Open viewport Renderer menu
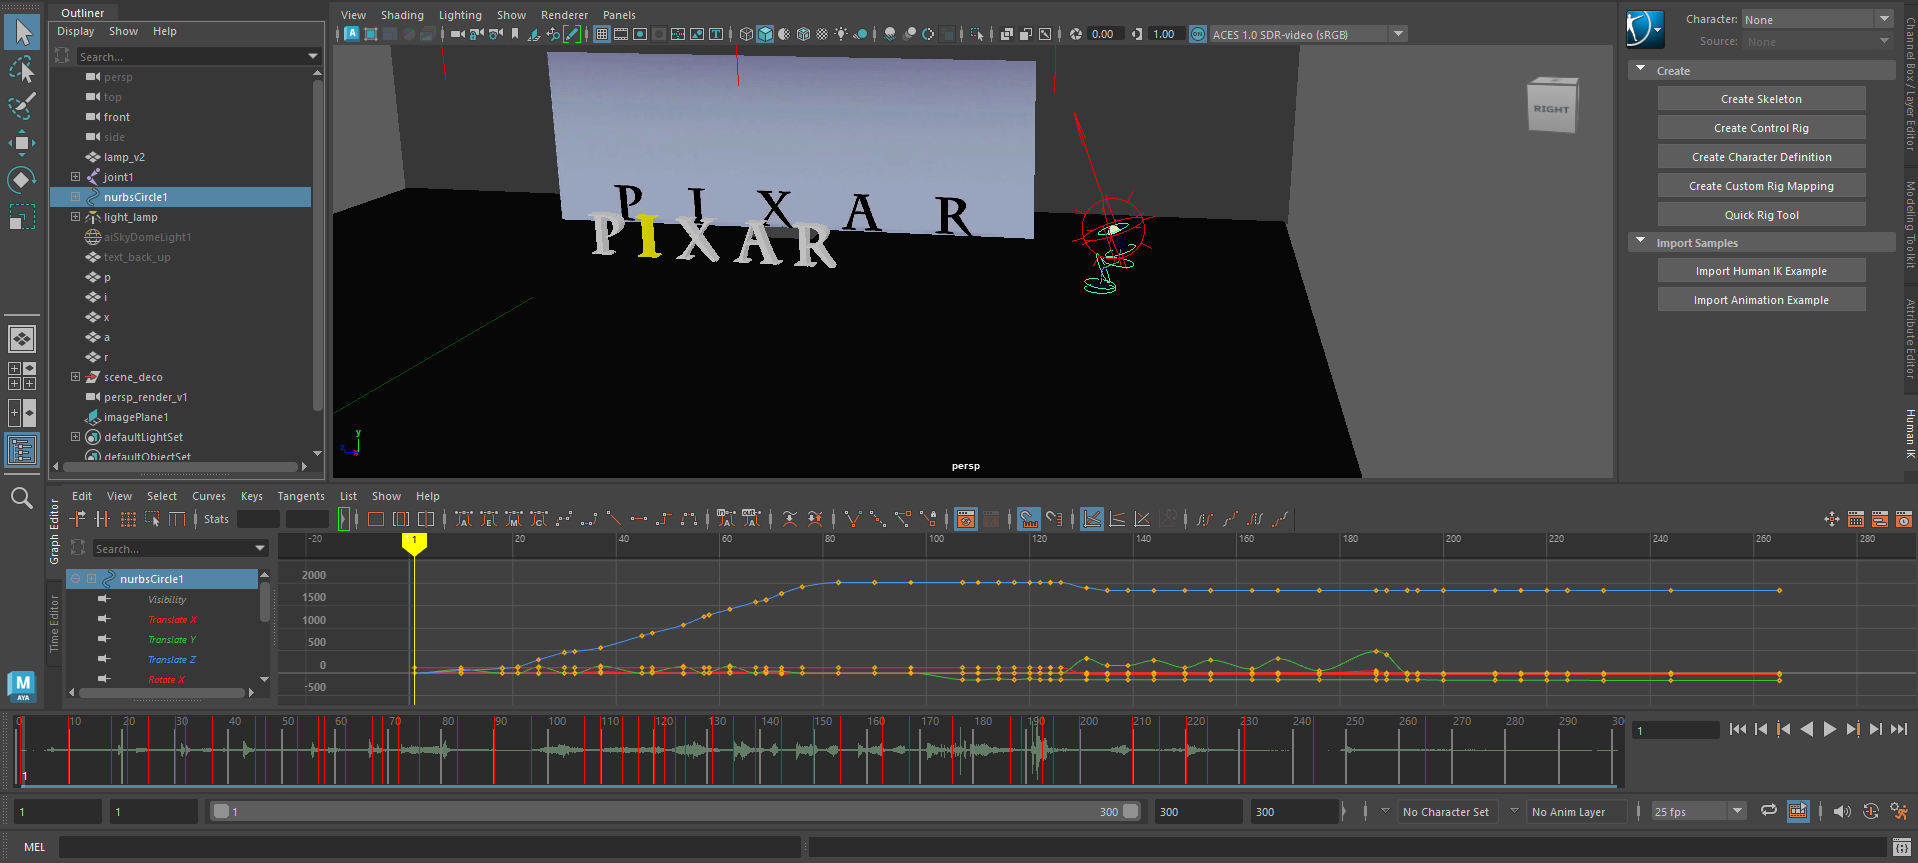 [x=564, y=15]
